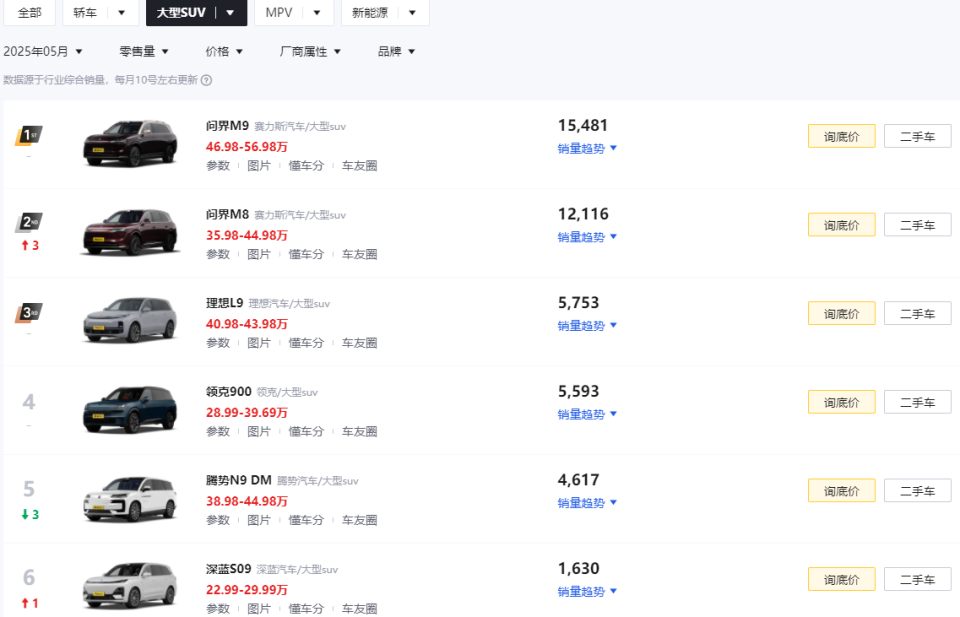Open the 问界M9 model name link
This screenshot has height=617, width=960.
pos(227,126)
